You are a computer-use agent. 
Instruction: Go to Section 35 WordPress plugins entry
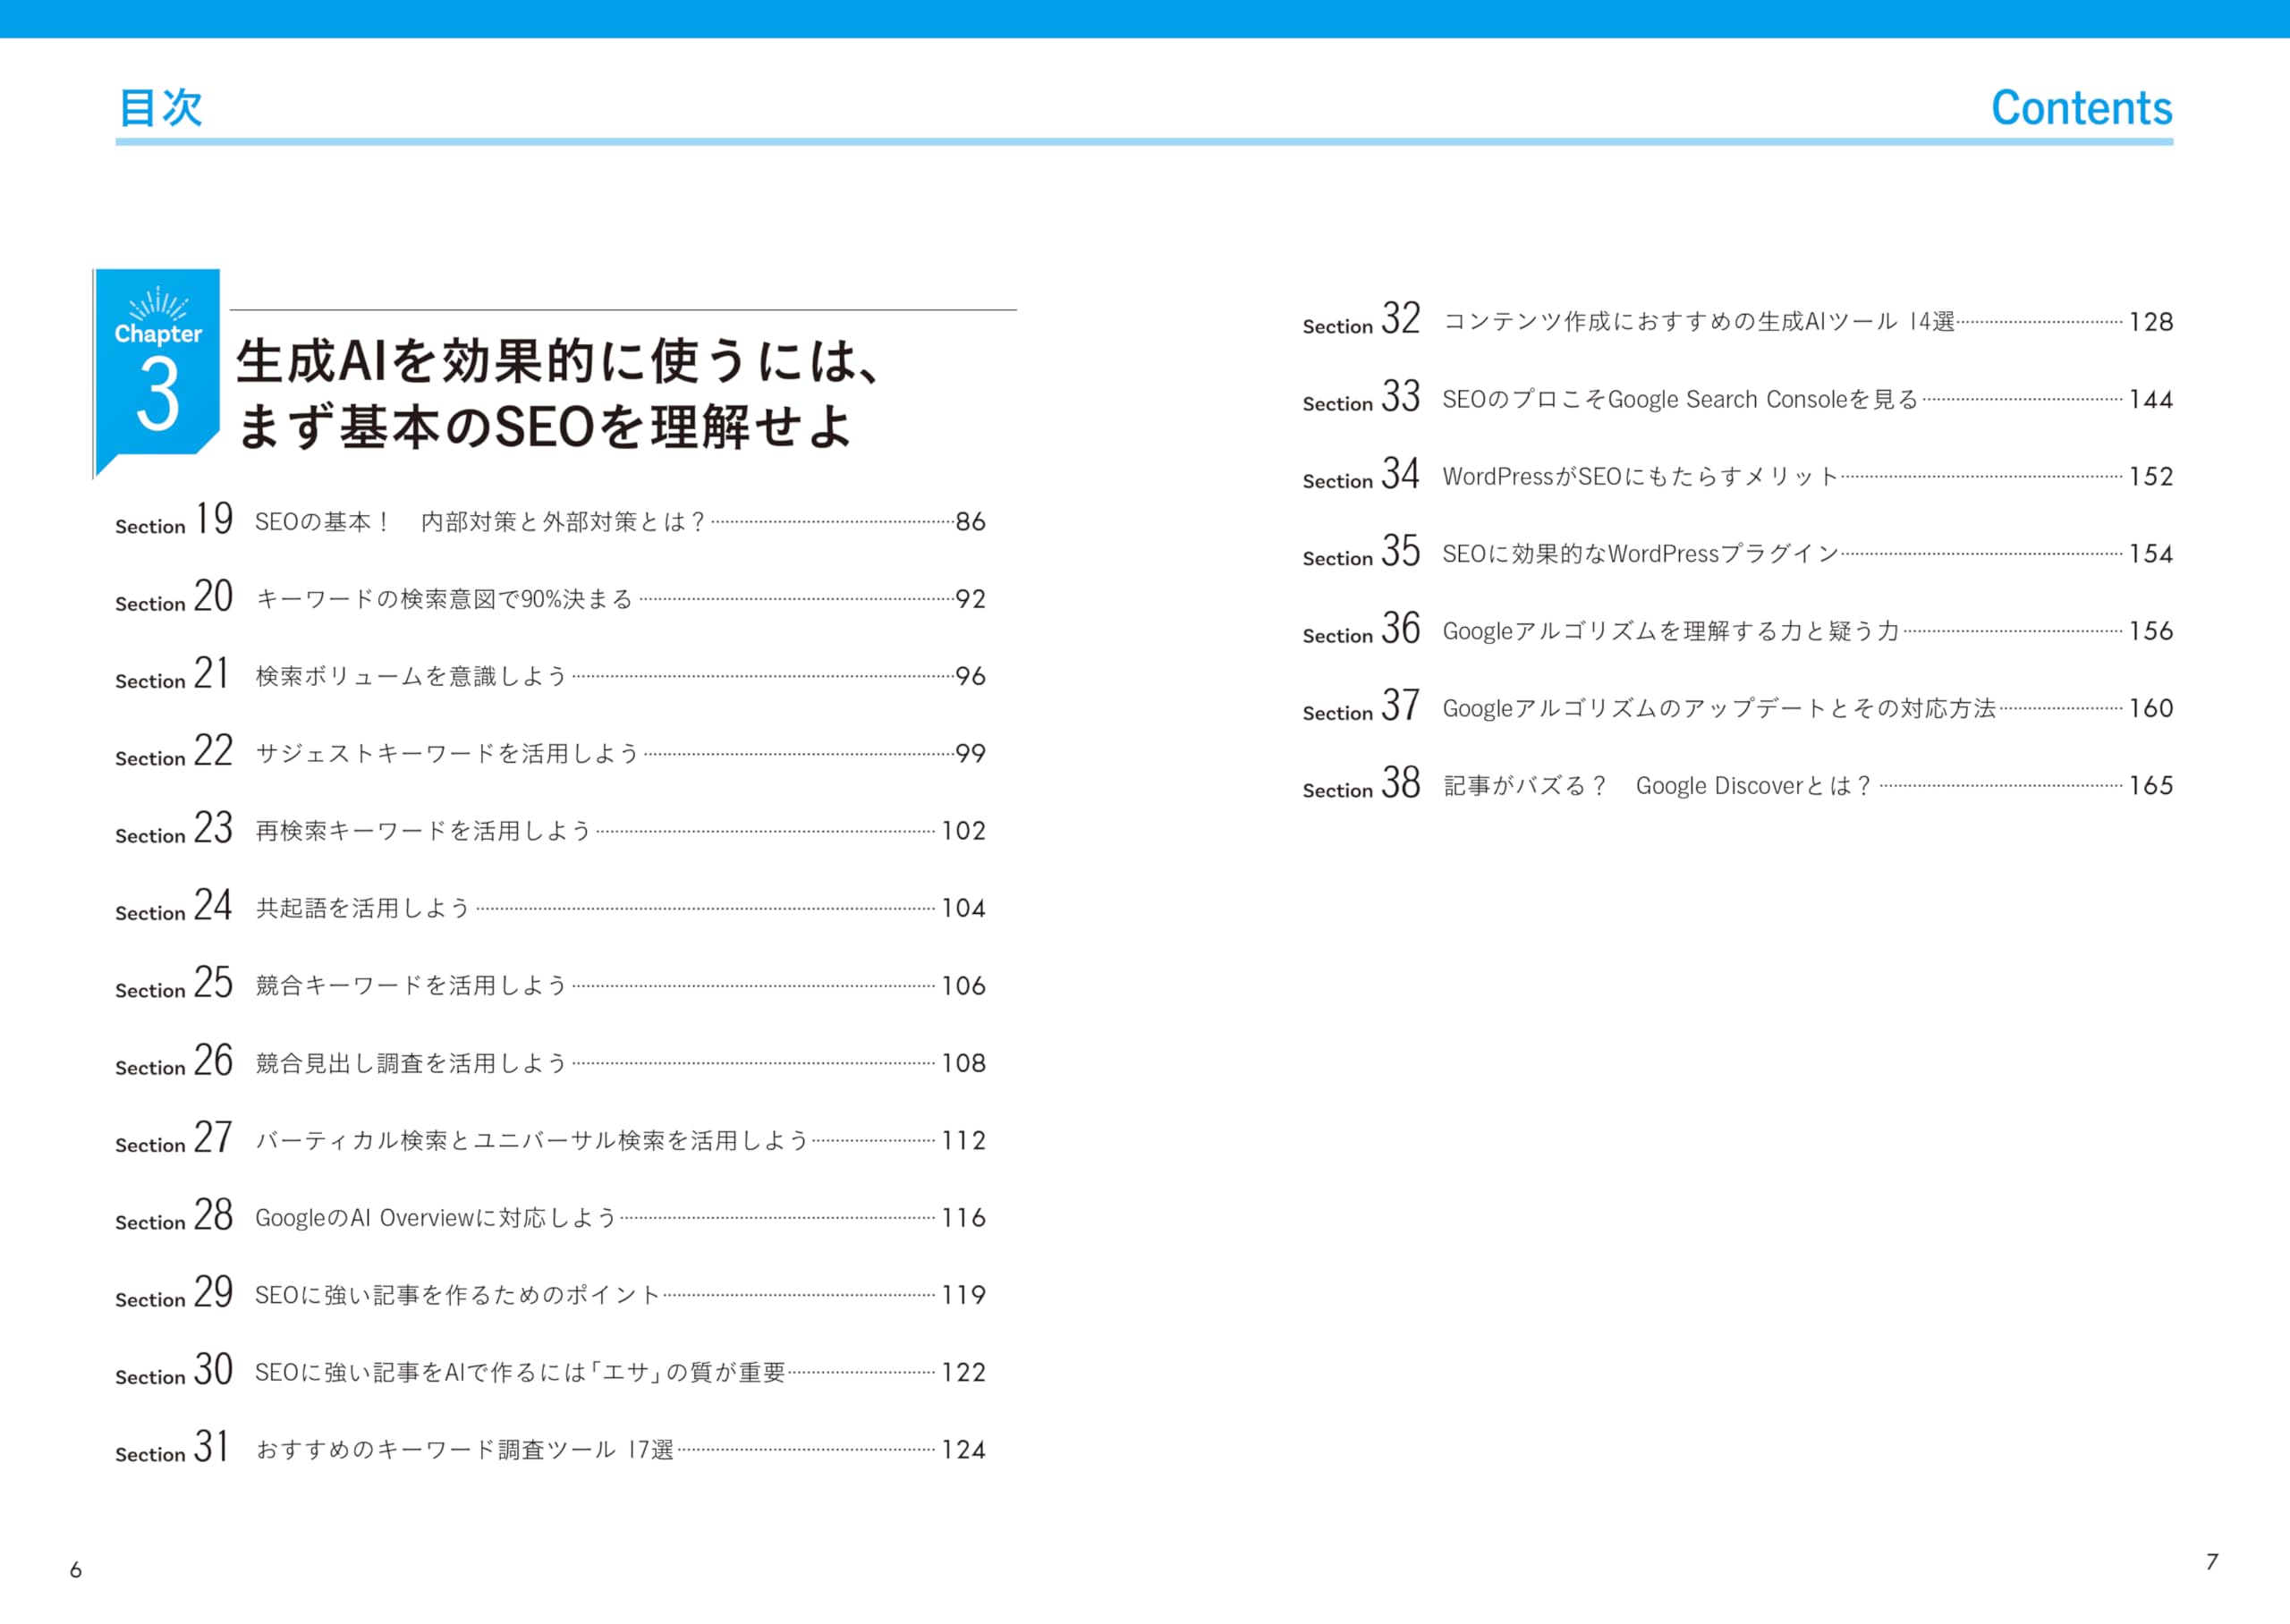coord(1640,554)
